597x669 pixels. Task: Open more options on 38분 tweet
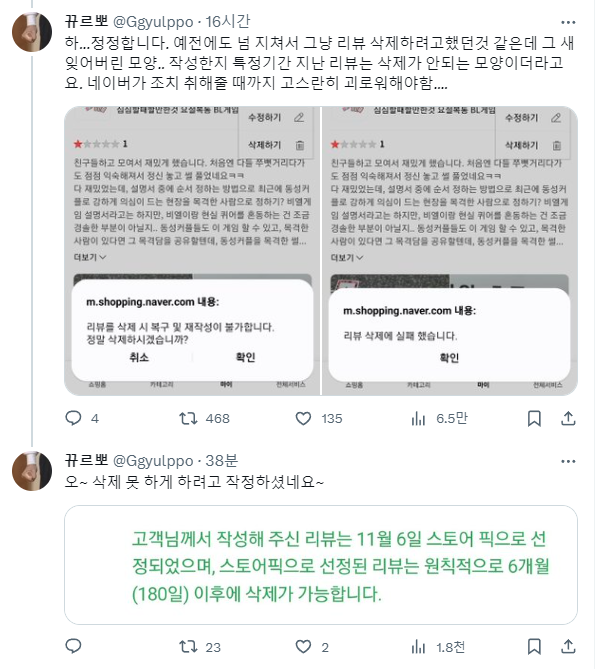568,462
